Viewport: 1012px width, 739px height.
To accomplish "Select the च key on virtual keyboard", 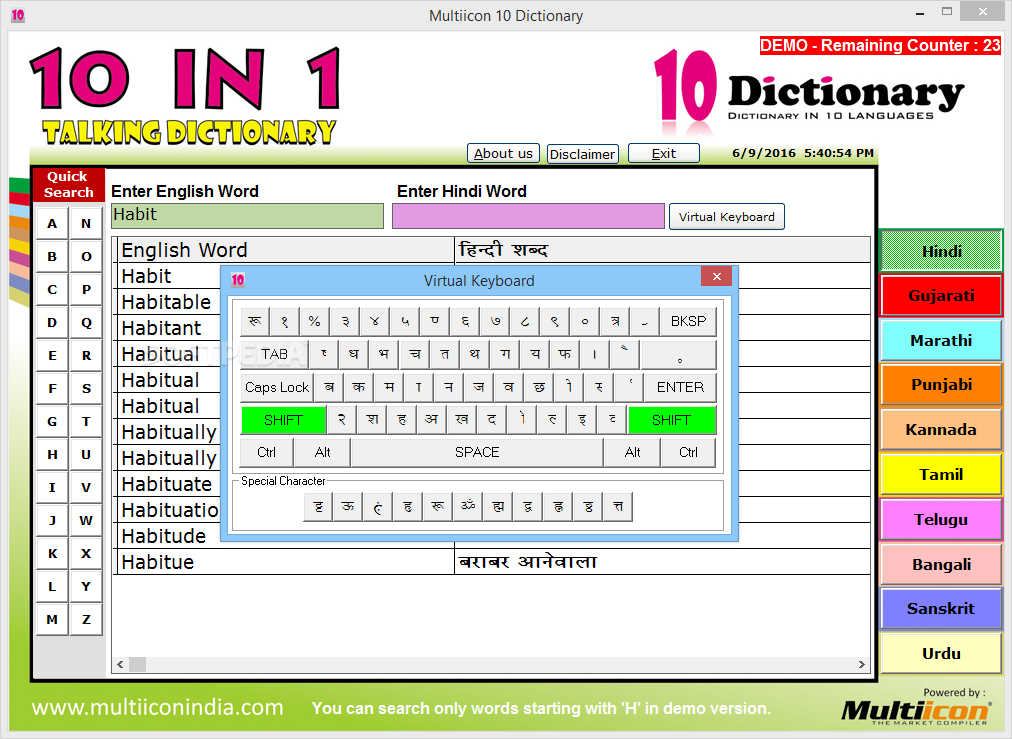I will pyautogui.click(x=415, y=354).
